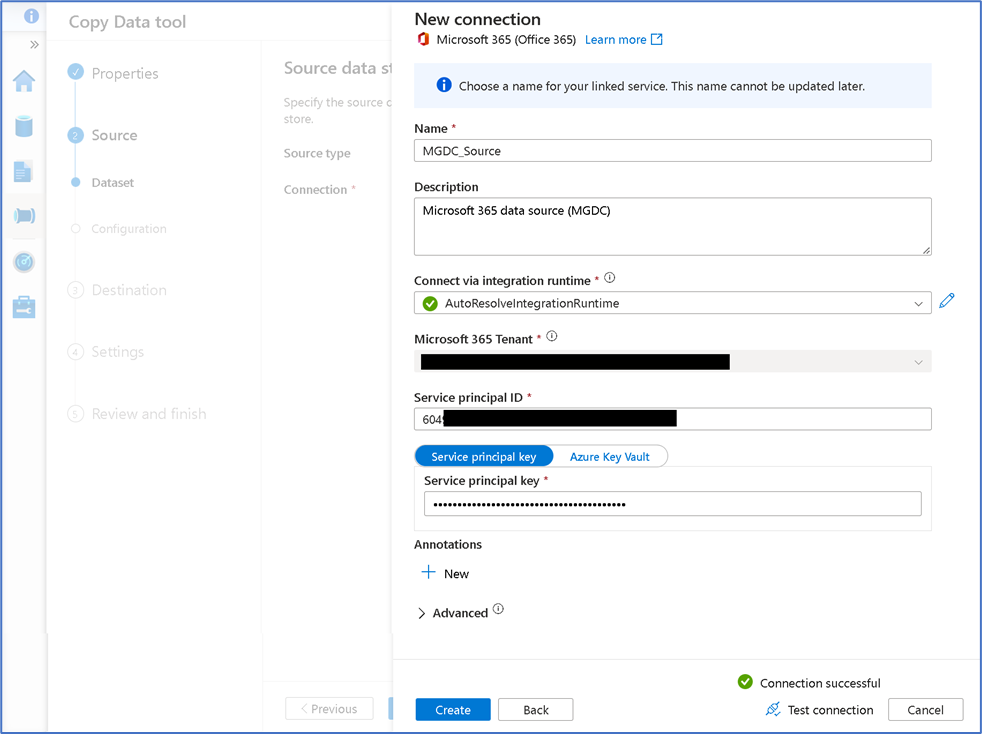The width and height of the screenshot is (982, 734).
Task: Click the Service principal ID field
Action: (673, 419)
